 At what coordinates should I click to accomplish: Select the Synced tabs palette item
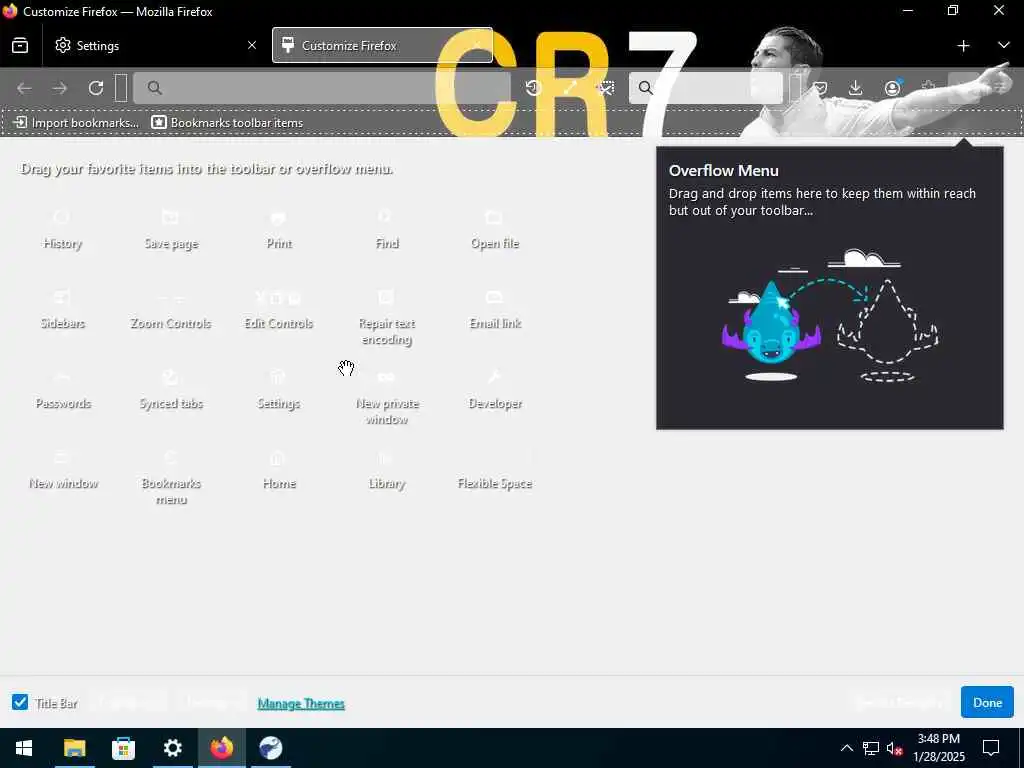(171, 391)
